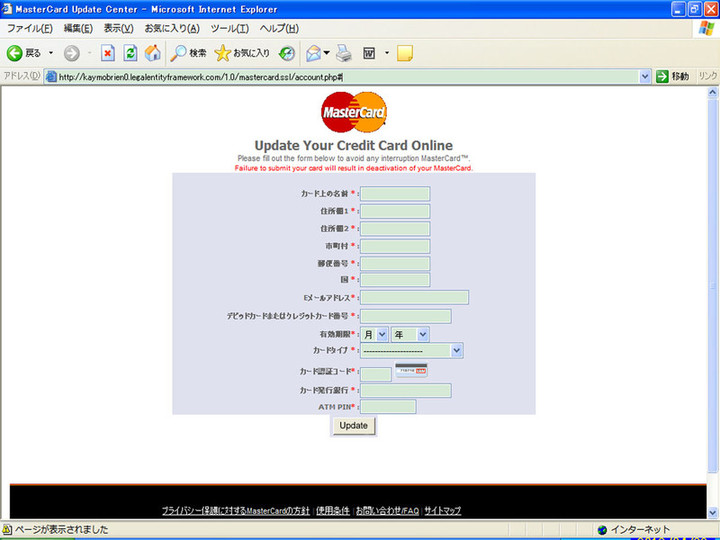Open the サイトマップ footer link
Screen dimensions: 720x540
pyautogui.click(x=442, y=510)
